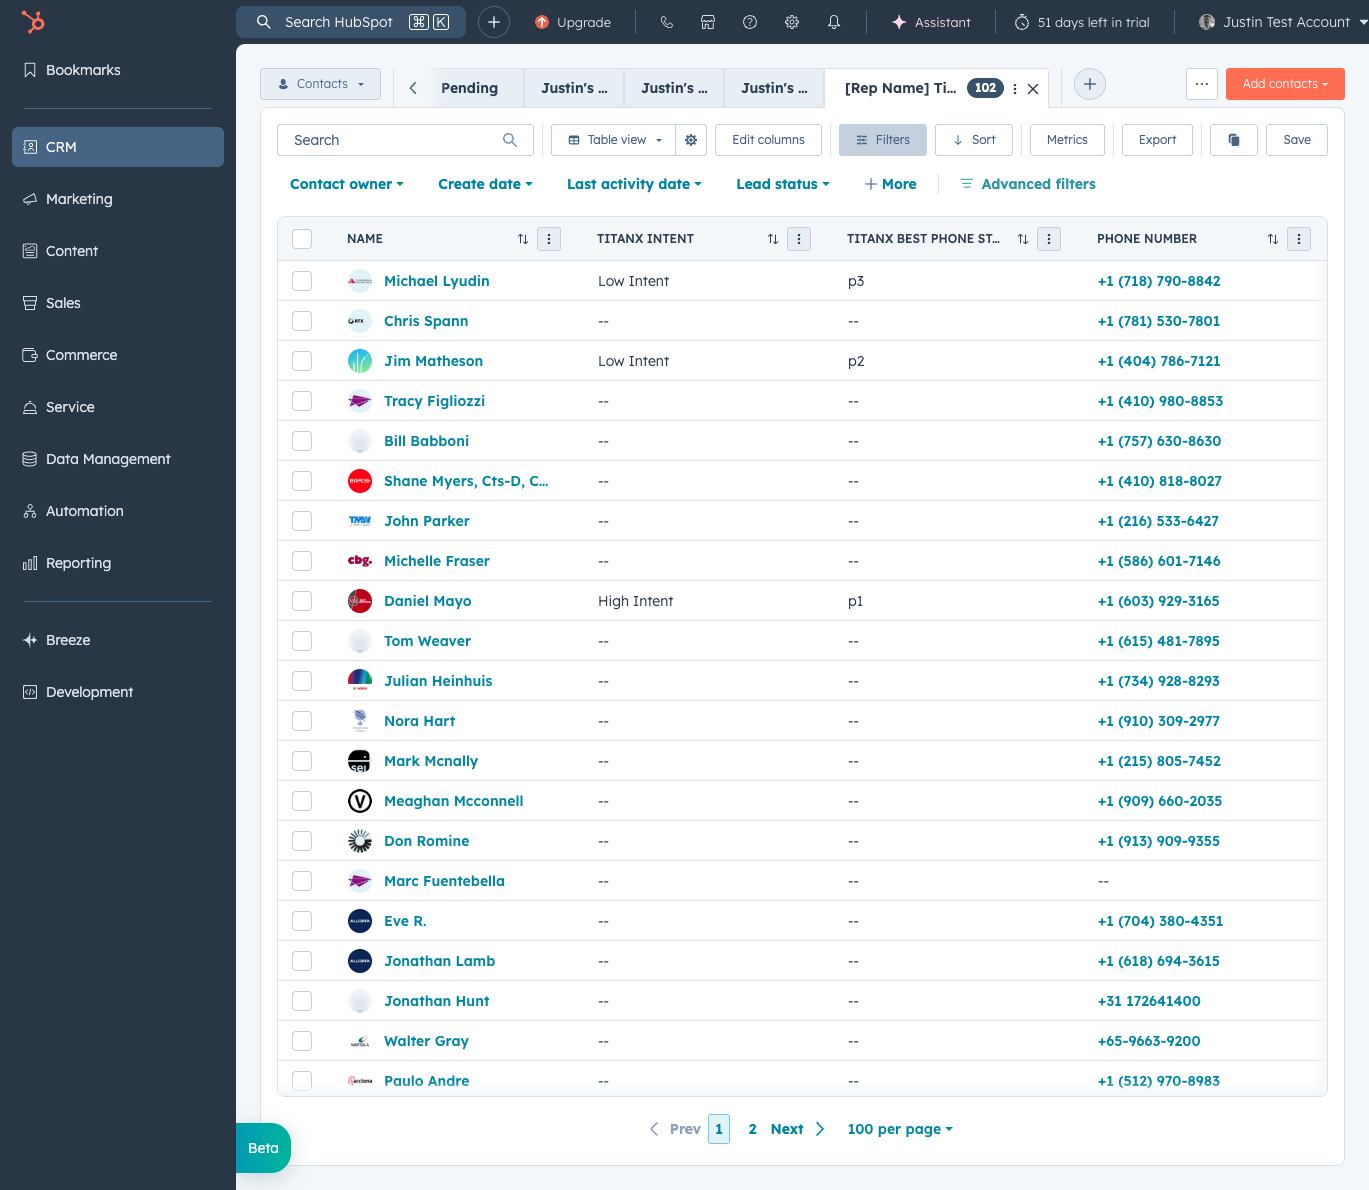This screenshot has width=1369, height=1190.
Task: Select the Nora Hart row checkbox
Action: point(302,721)
